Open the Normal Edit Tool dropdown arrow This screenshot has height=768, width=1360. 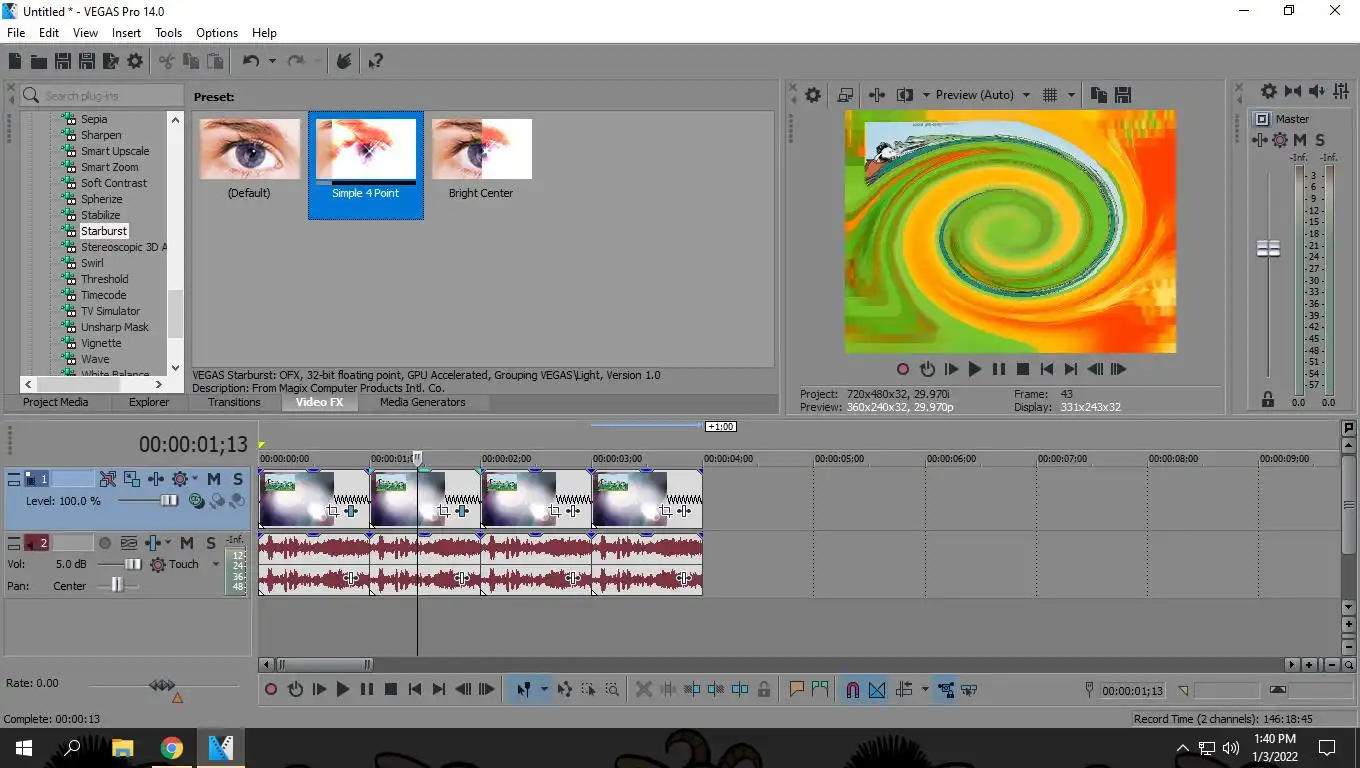(544, 689)
